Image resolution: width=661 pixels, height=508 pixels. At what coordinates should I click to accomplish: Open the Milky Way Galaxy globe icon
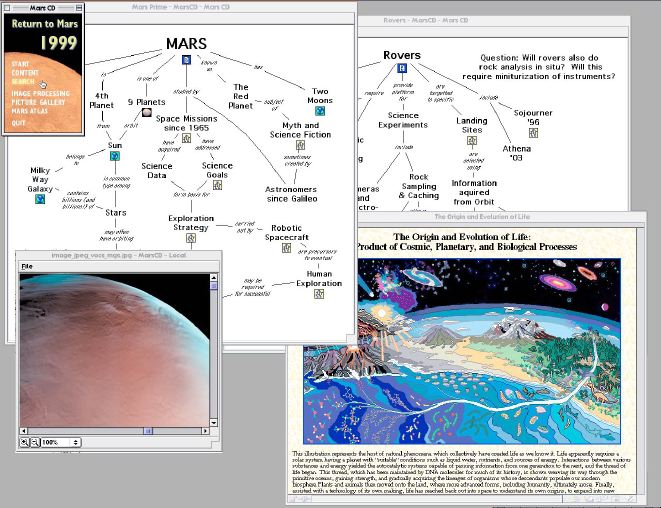click(40, 200)
